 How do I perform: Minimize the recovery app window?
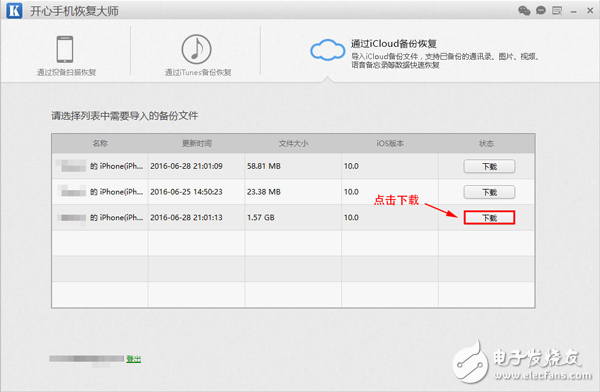(574, 12)
